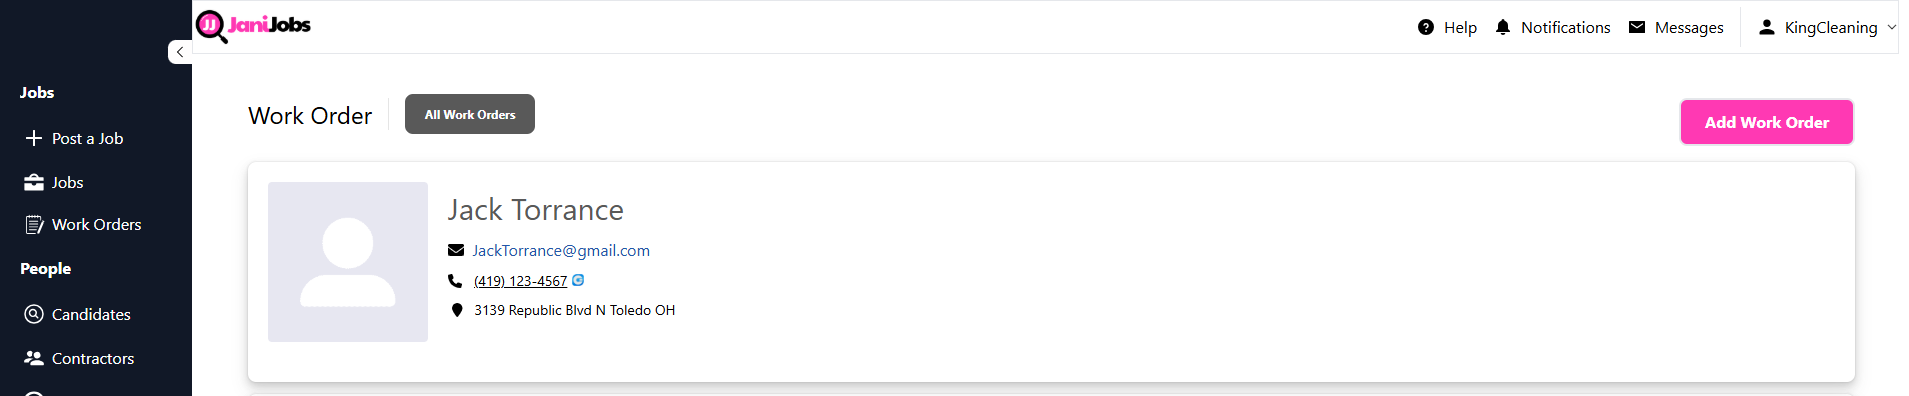Click the blue icon next to phone number

578,280
